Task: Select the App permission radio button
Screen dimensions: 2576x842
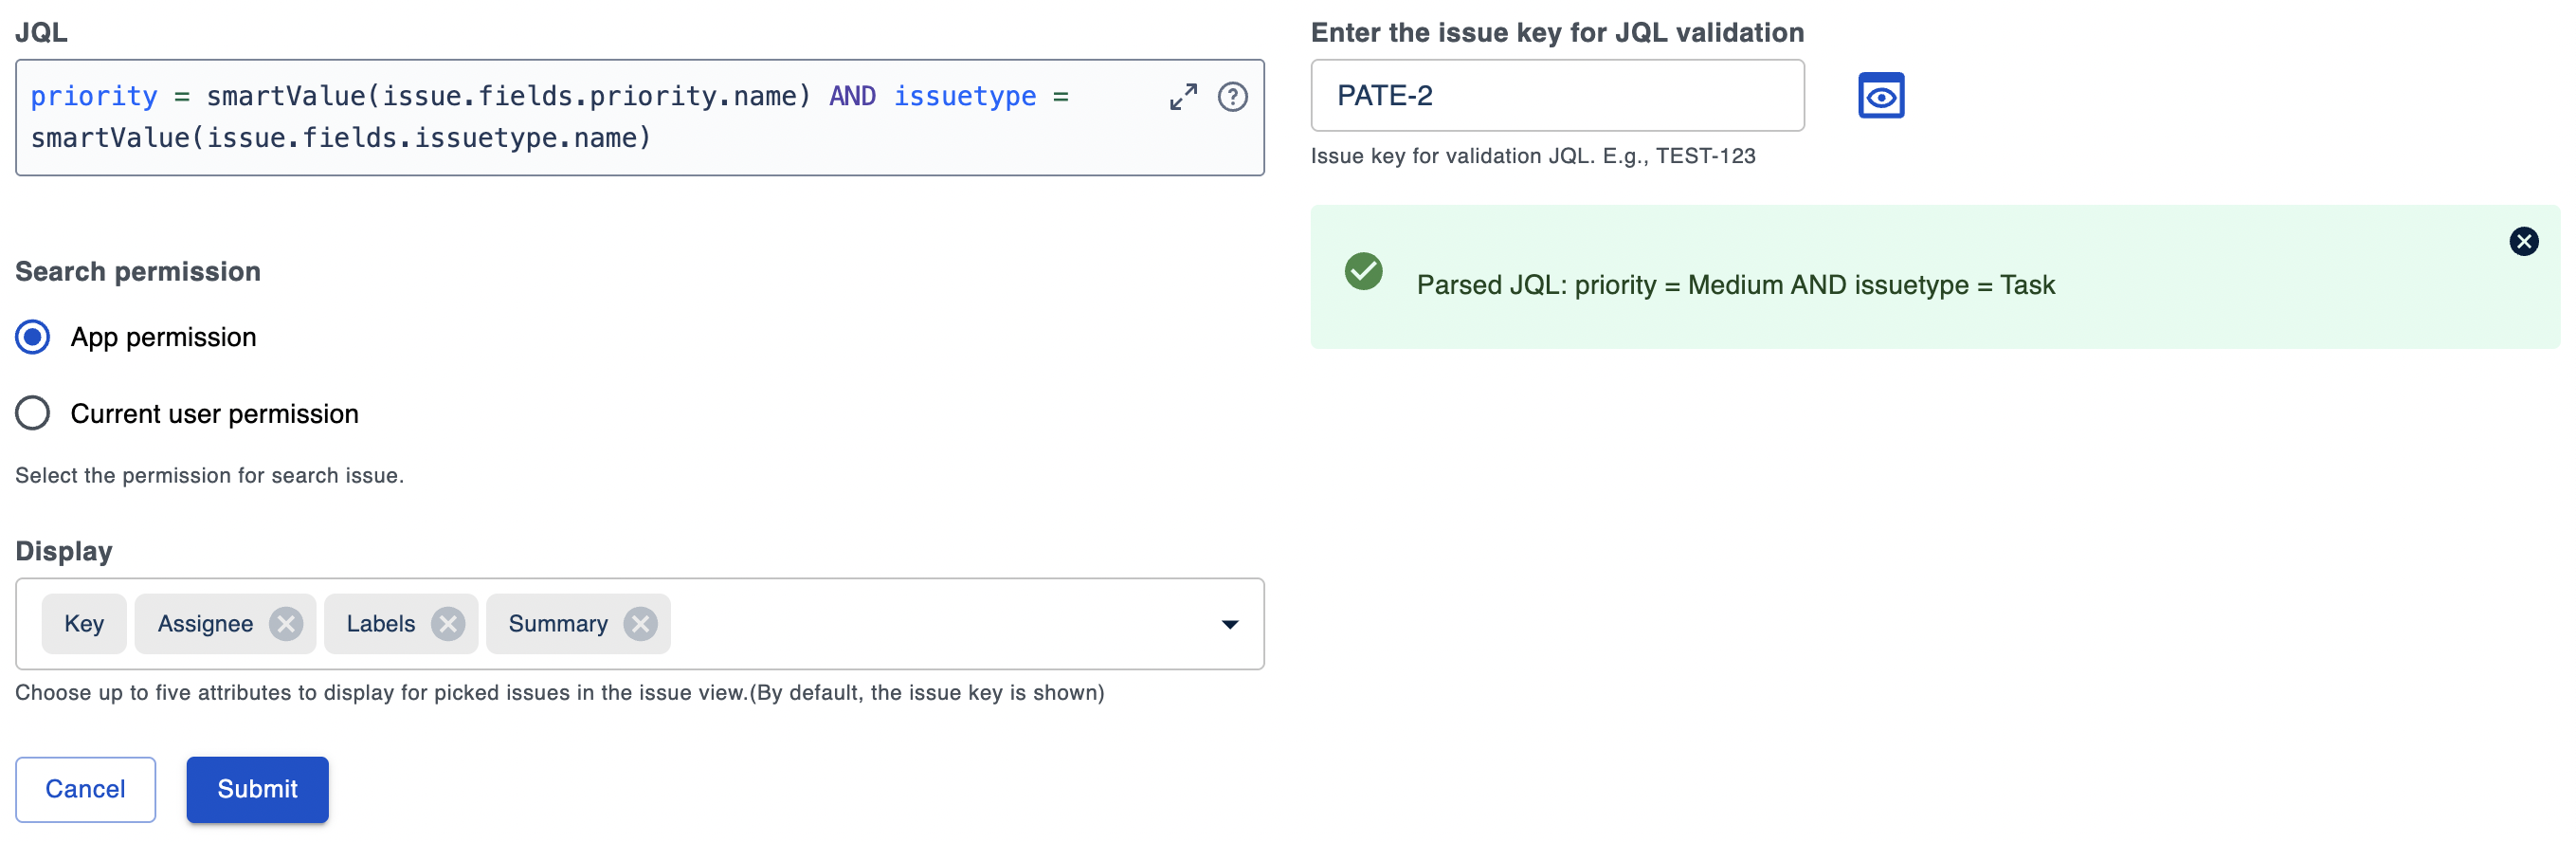Action: [x=33, y=337]
